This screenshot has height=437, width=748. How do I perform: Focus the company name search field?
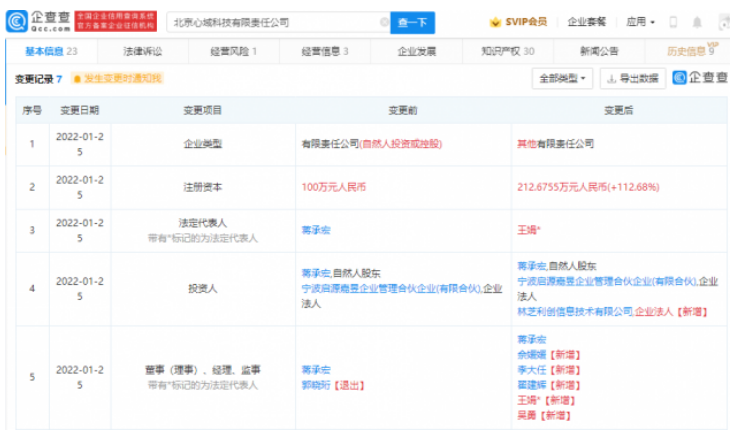[278, 22]
